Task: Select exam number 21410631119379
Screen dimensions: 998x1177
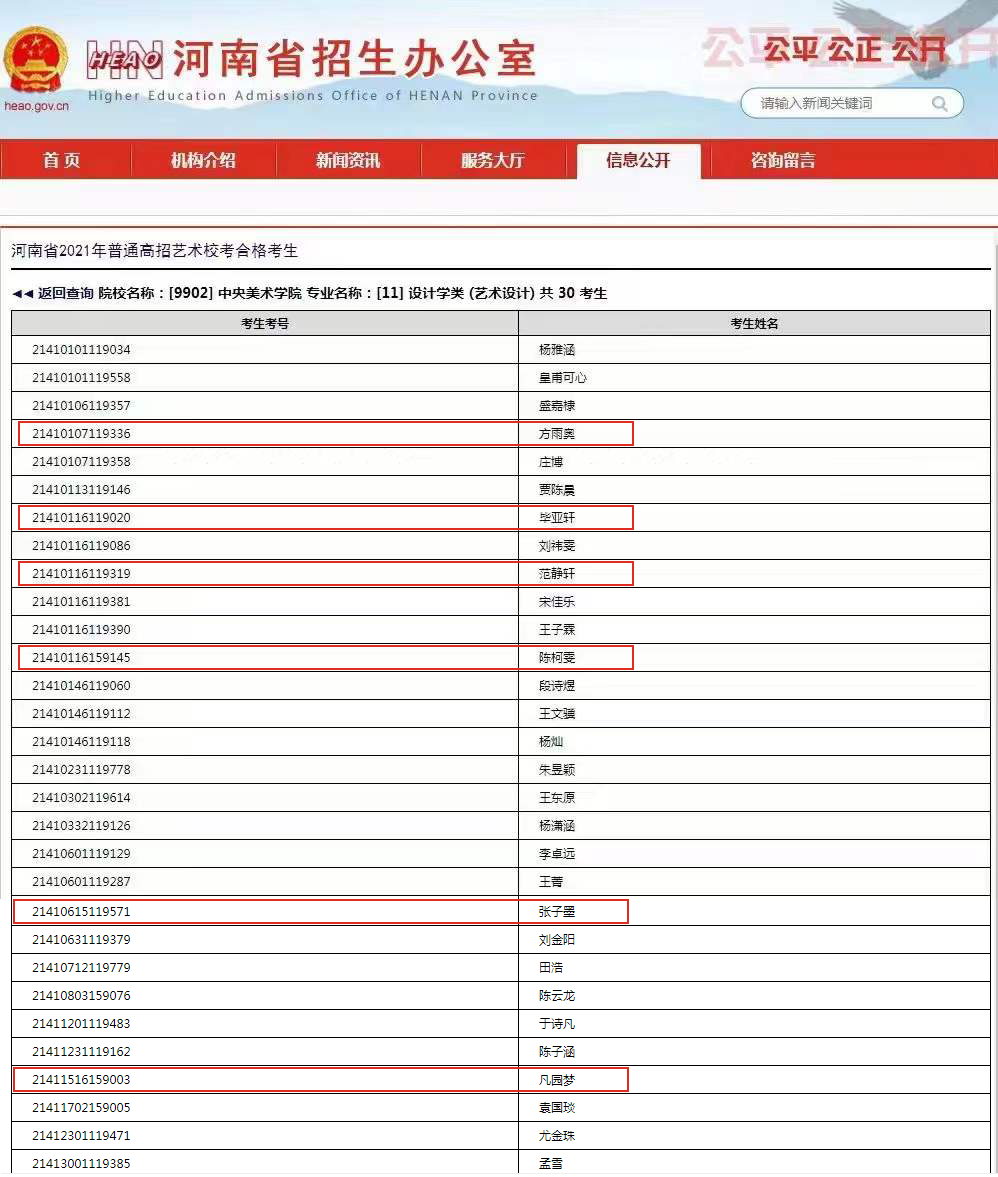Action: coord(81,940)
